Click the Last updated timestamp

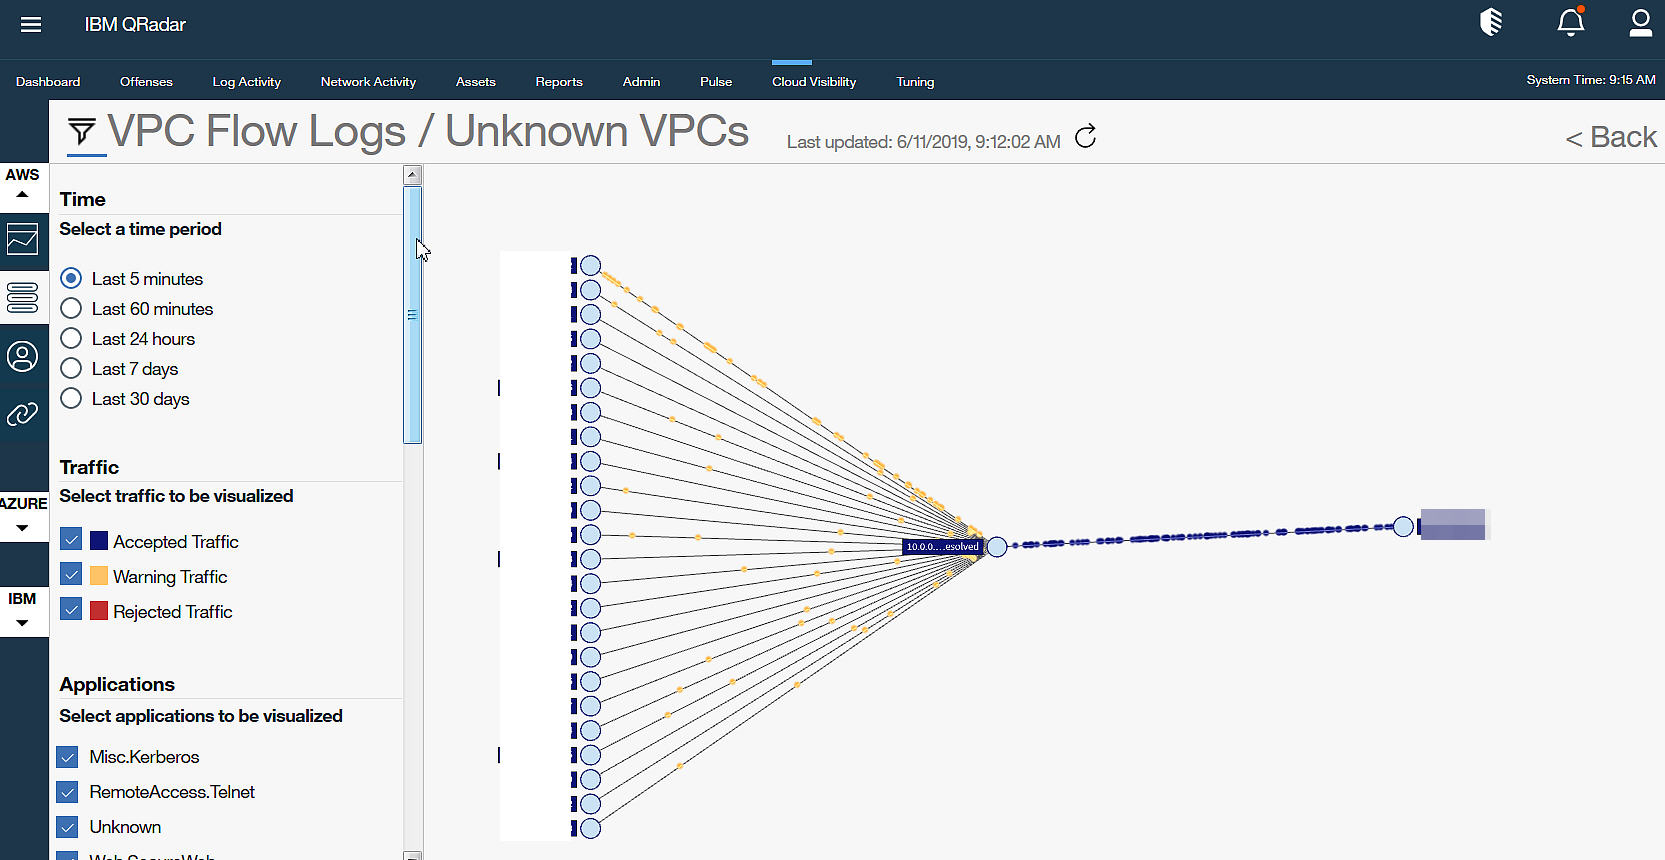click(x=923, y=142)
